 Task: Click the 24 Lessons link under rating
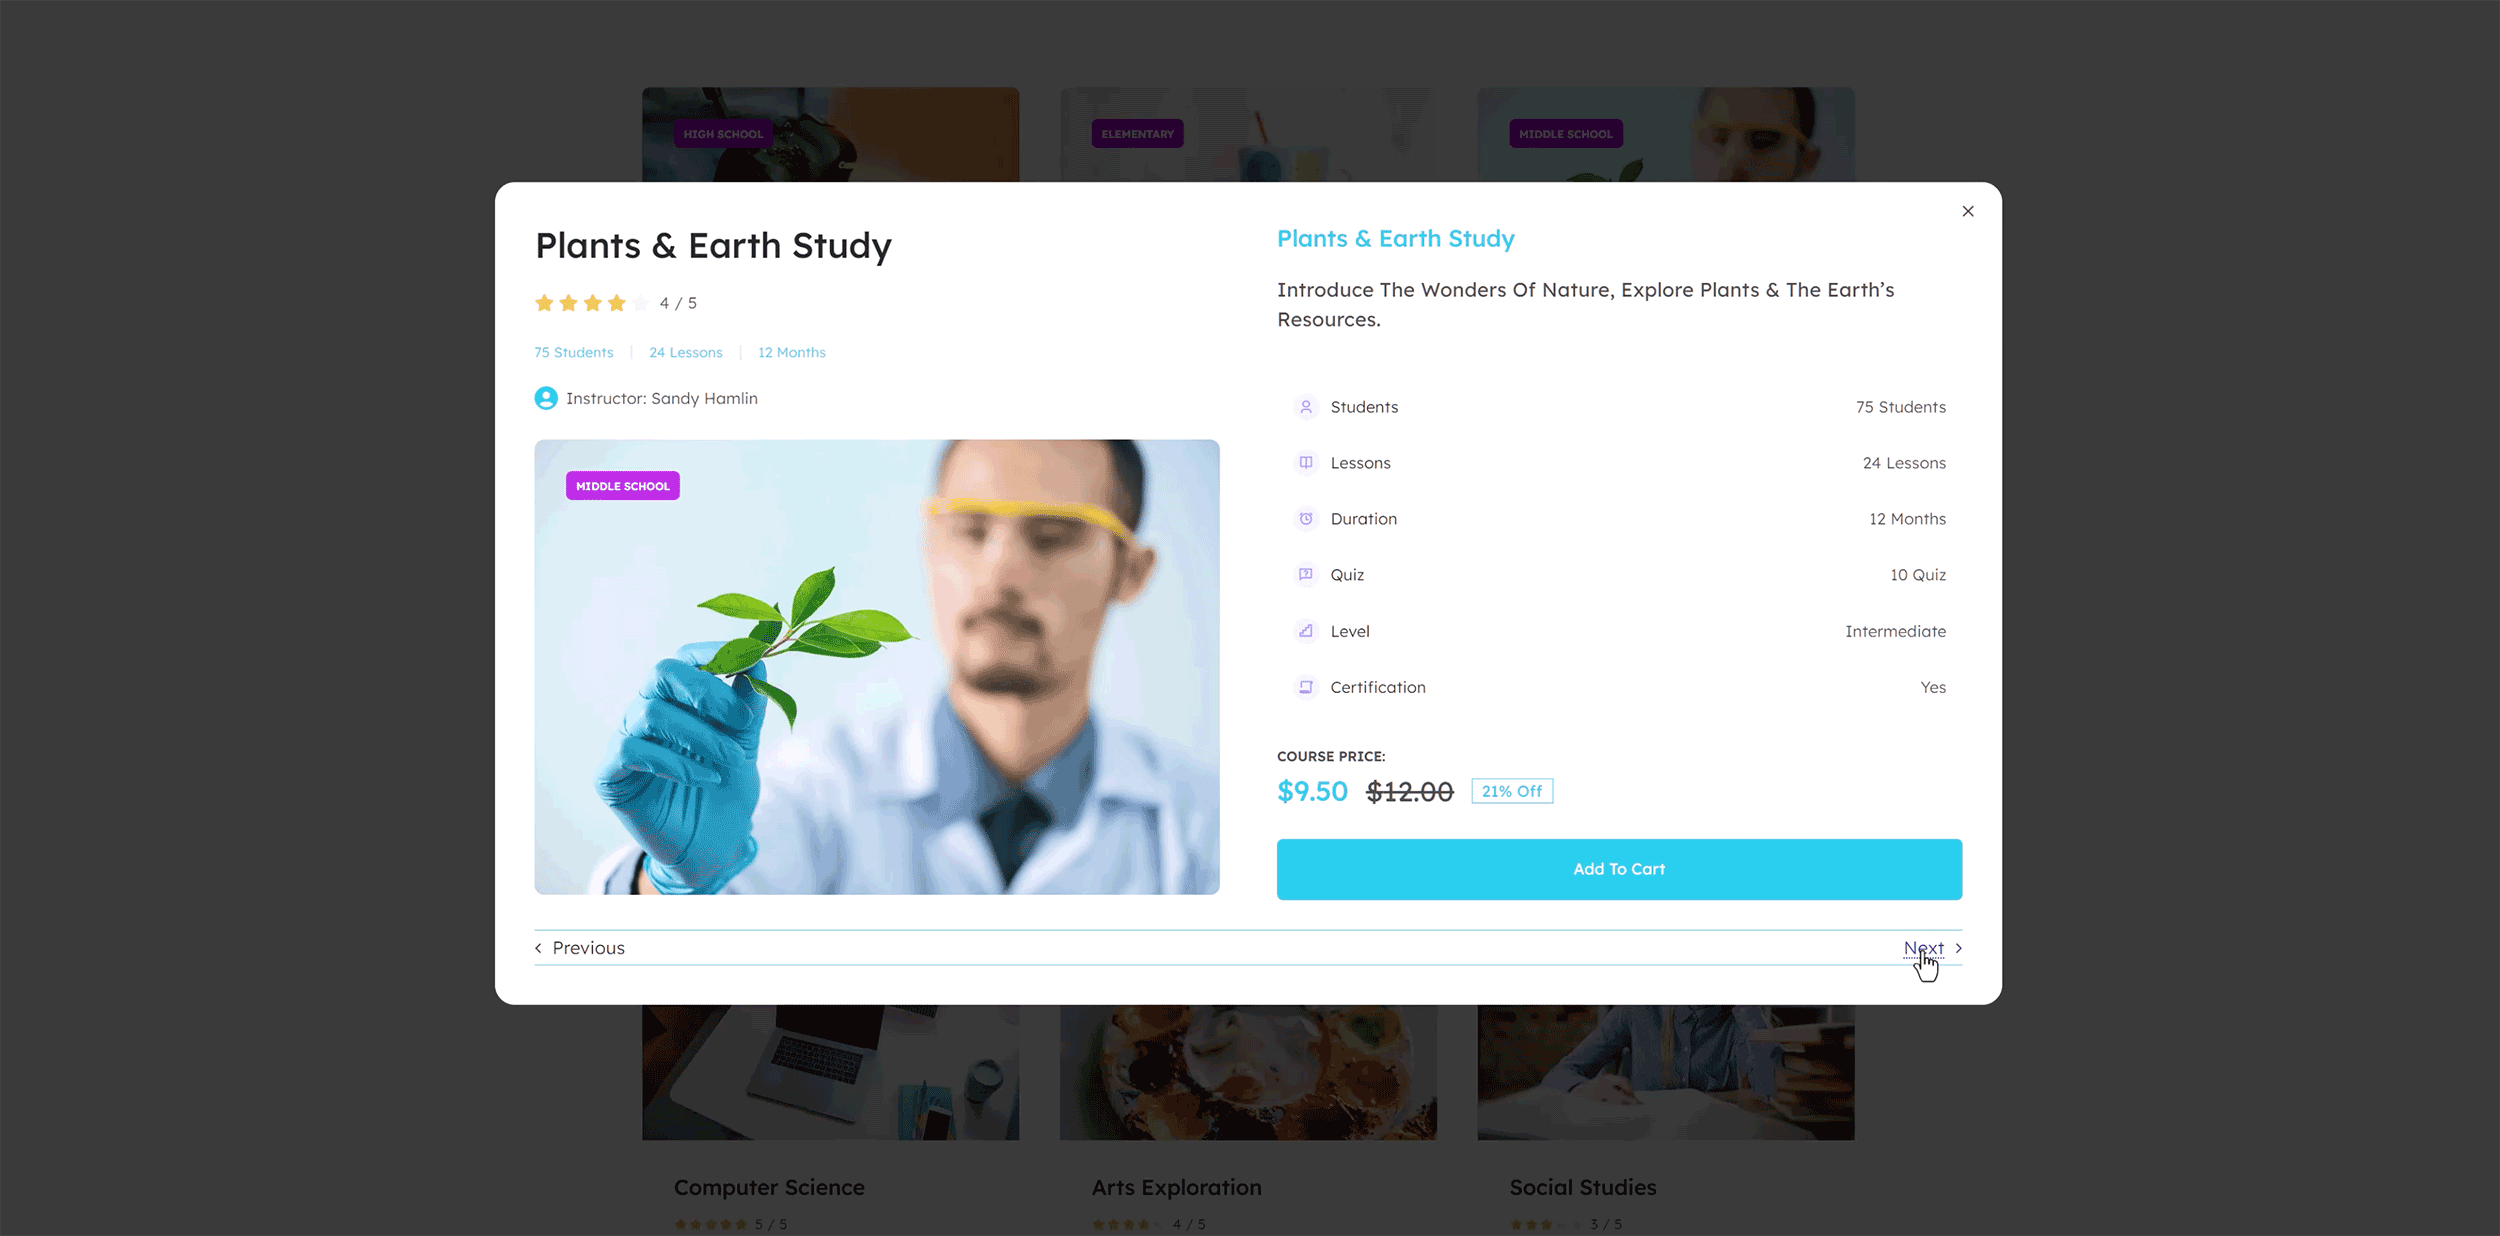(685, 353)
